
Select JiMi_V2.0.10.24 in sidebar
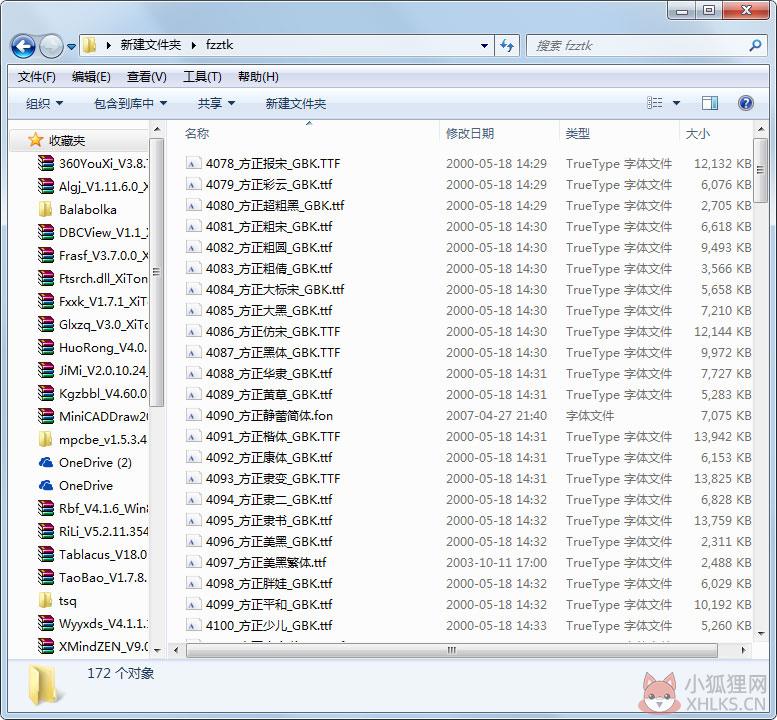pos(103,370)
